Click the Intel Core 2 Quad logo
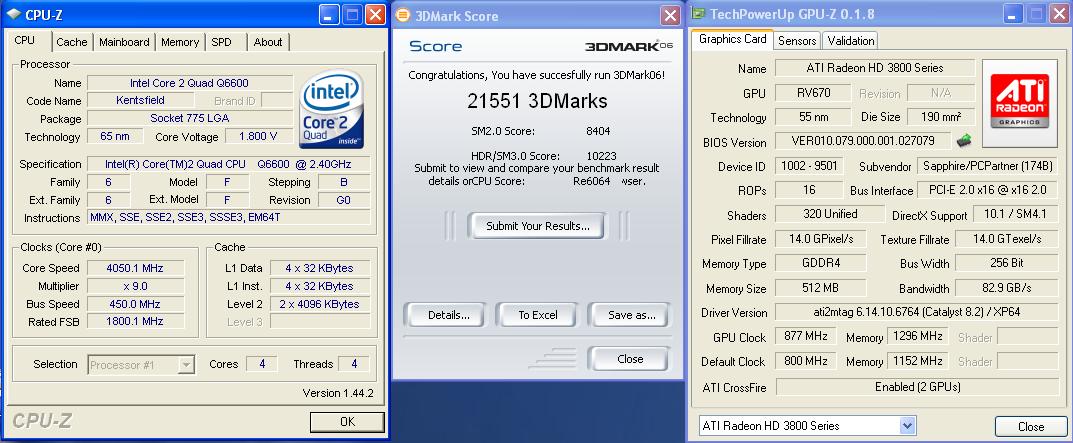1073x443 pixels. [333, 110]
